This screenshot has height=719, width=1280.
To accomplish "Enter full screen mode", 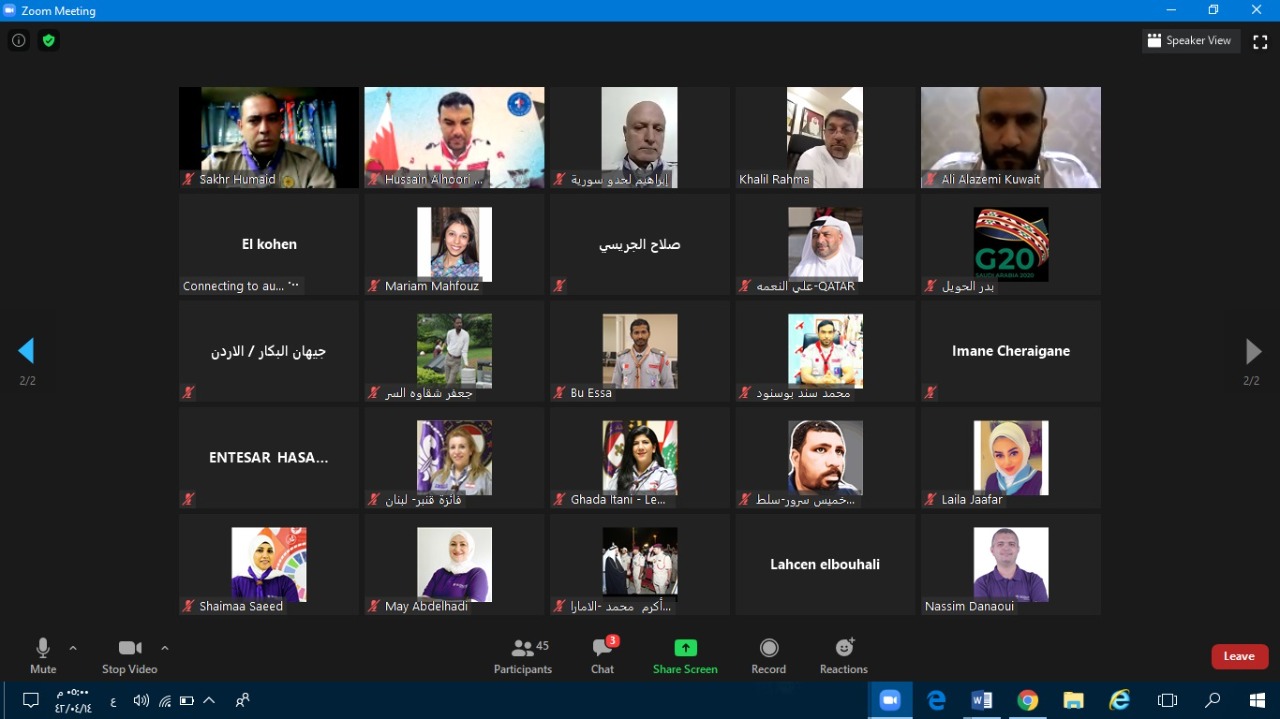I will tap(1259, 41).
